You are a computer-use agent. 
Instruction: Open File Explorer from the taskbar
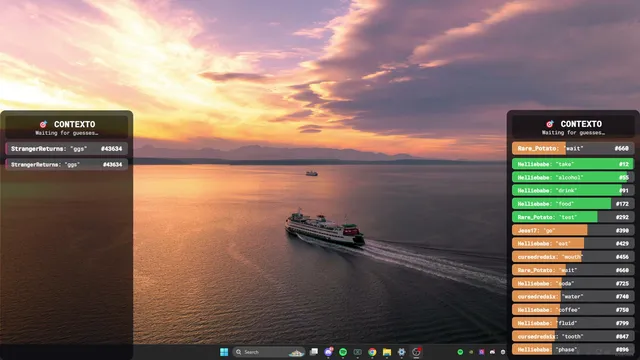(387, 352)
